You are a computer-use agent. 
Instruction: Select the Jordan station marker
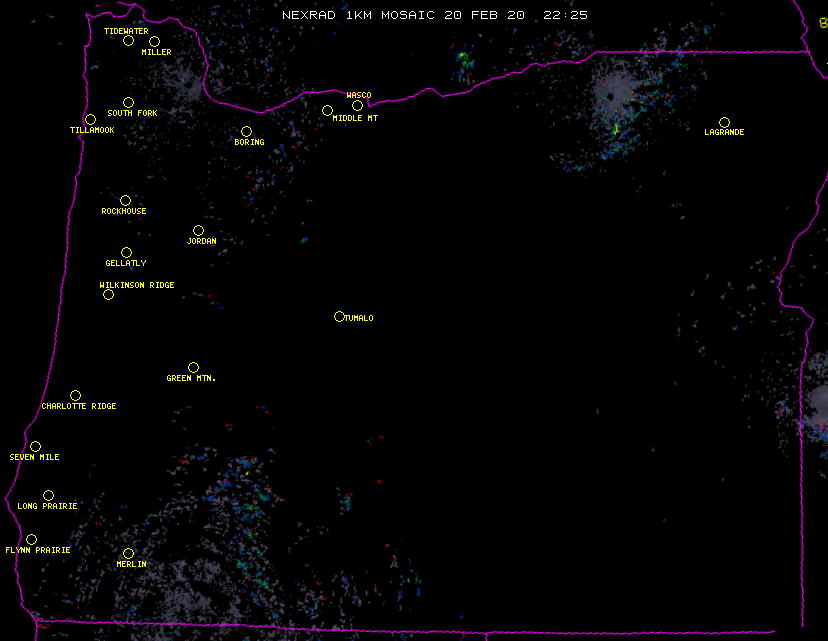point(198,231)
